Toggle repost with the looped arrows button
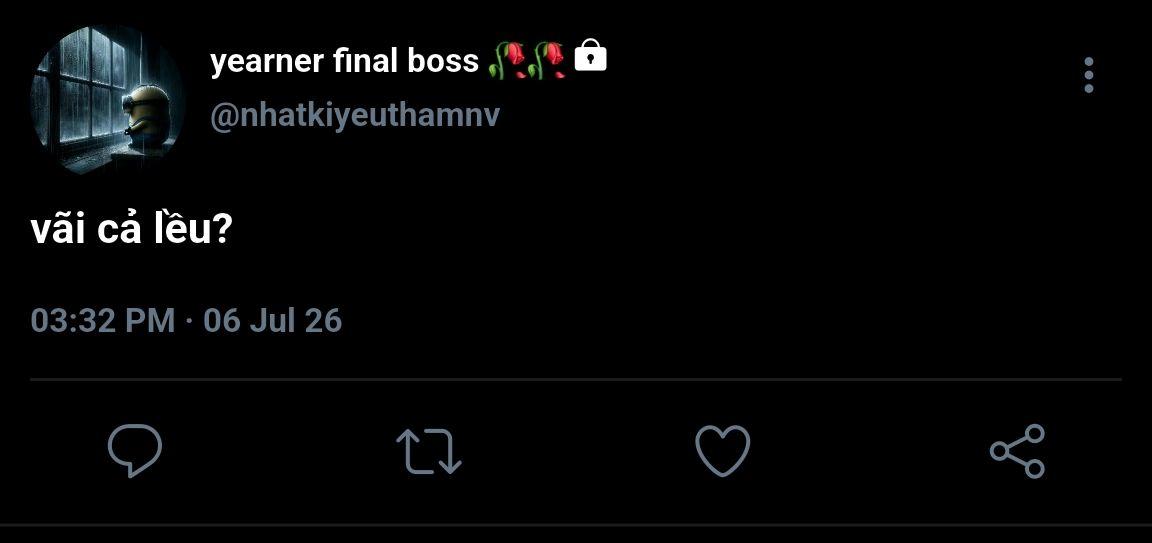The image size is (1152, 543). (x=429, y=450)
